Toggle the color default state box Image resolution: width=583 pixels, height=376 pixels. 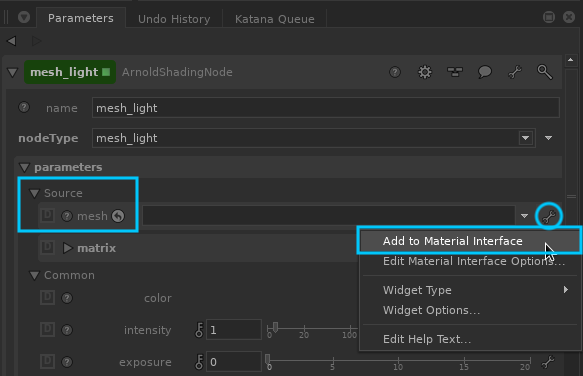[x=47, y=298]
